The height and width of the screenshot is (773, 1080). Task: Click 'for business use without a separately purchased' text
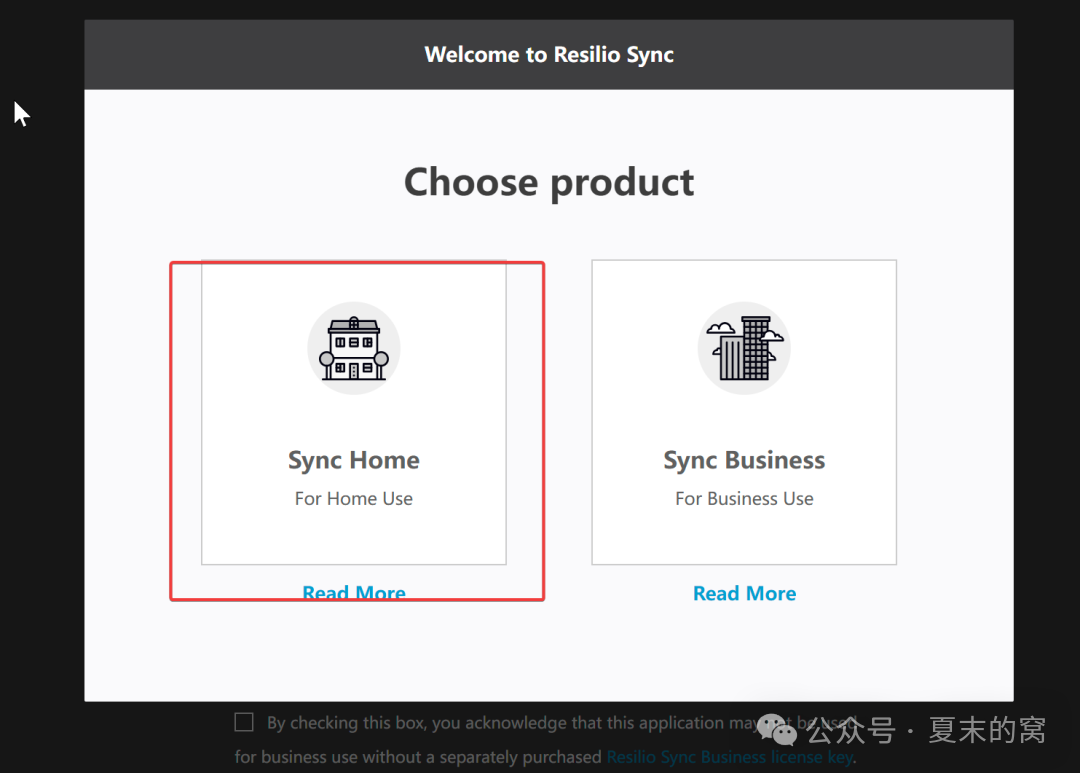click(418, 757)
